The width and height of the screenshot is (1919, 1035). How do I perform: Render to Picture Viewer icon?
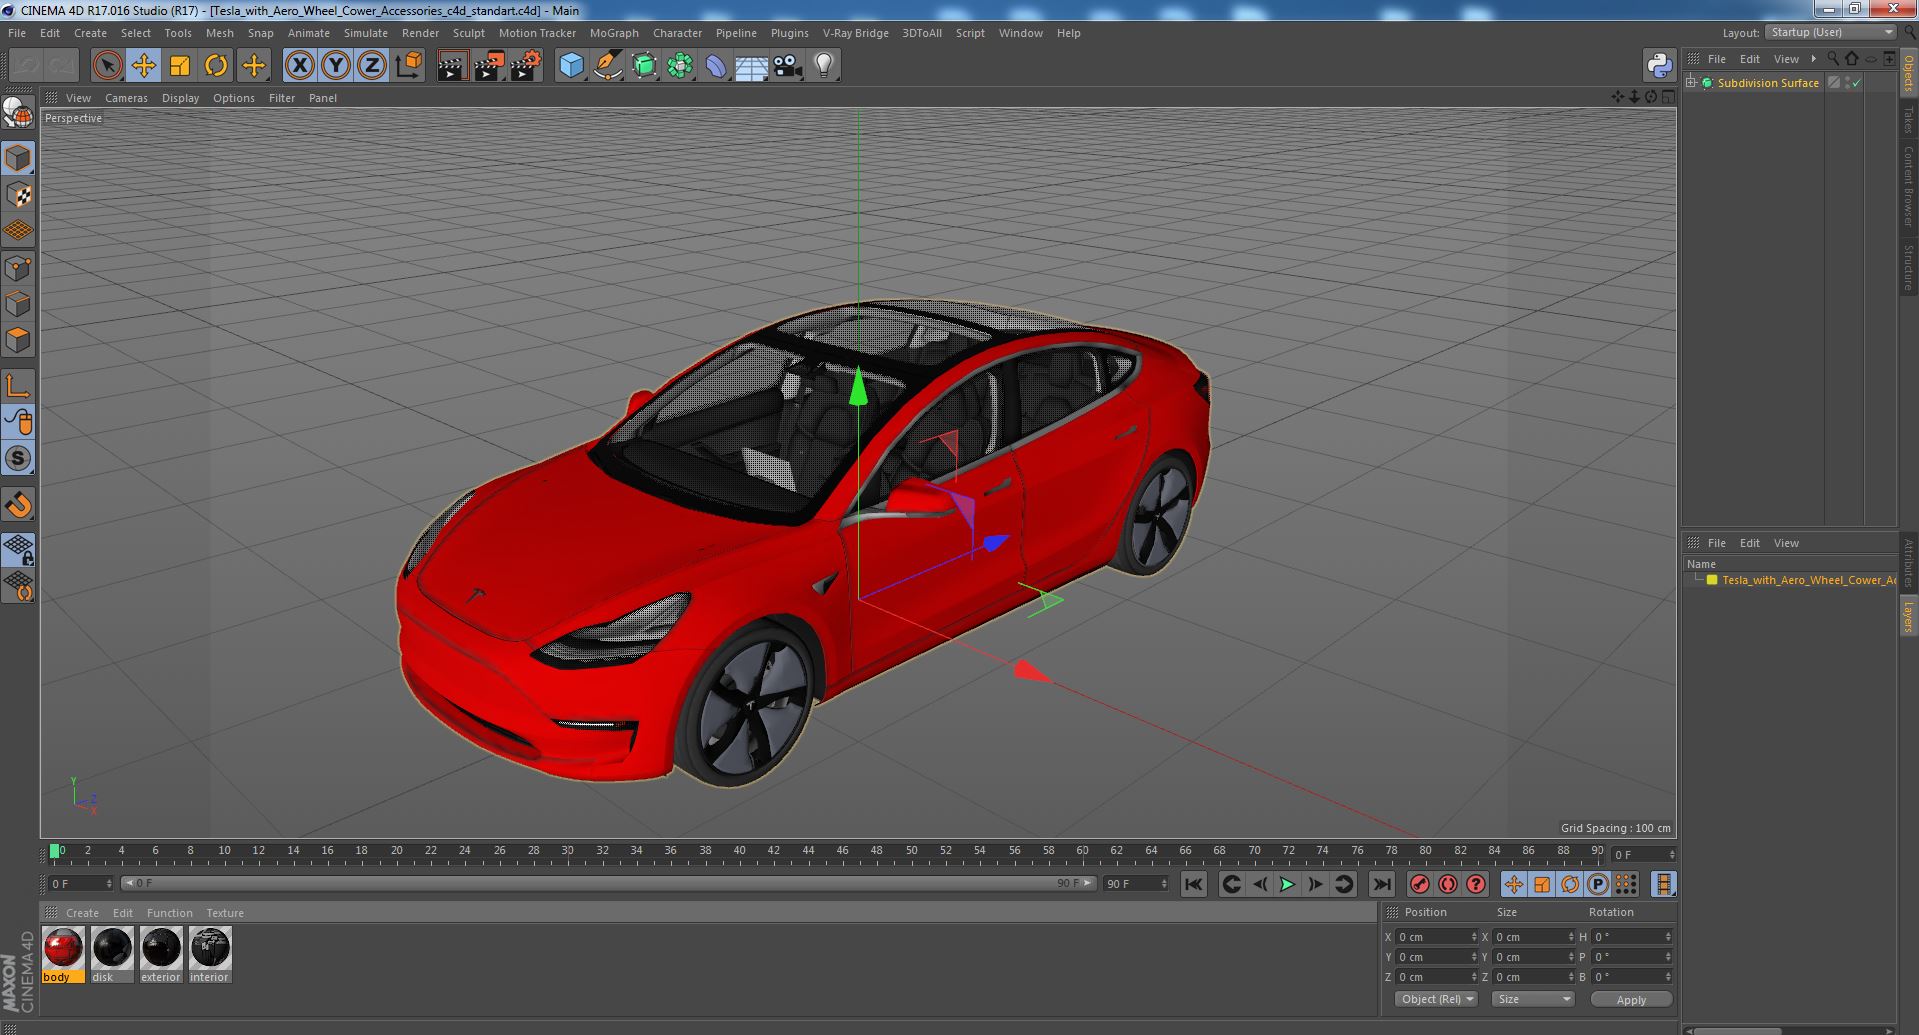(x=488, y=66)
